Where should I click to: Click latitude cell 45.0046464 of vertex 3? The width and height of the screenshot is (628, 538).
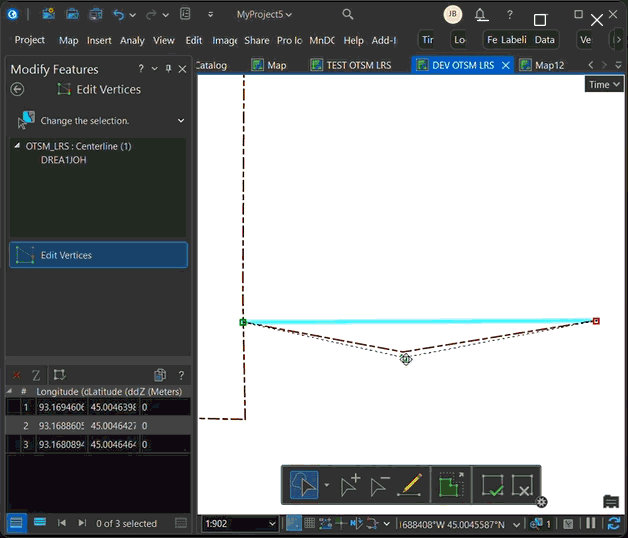[113, 445]
